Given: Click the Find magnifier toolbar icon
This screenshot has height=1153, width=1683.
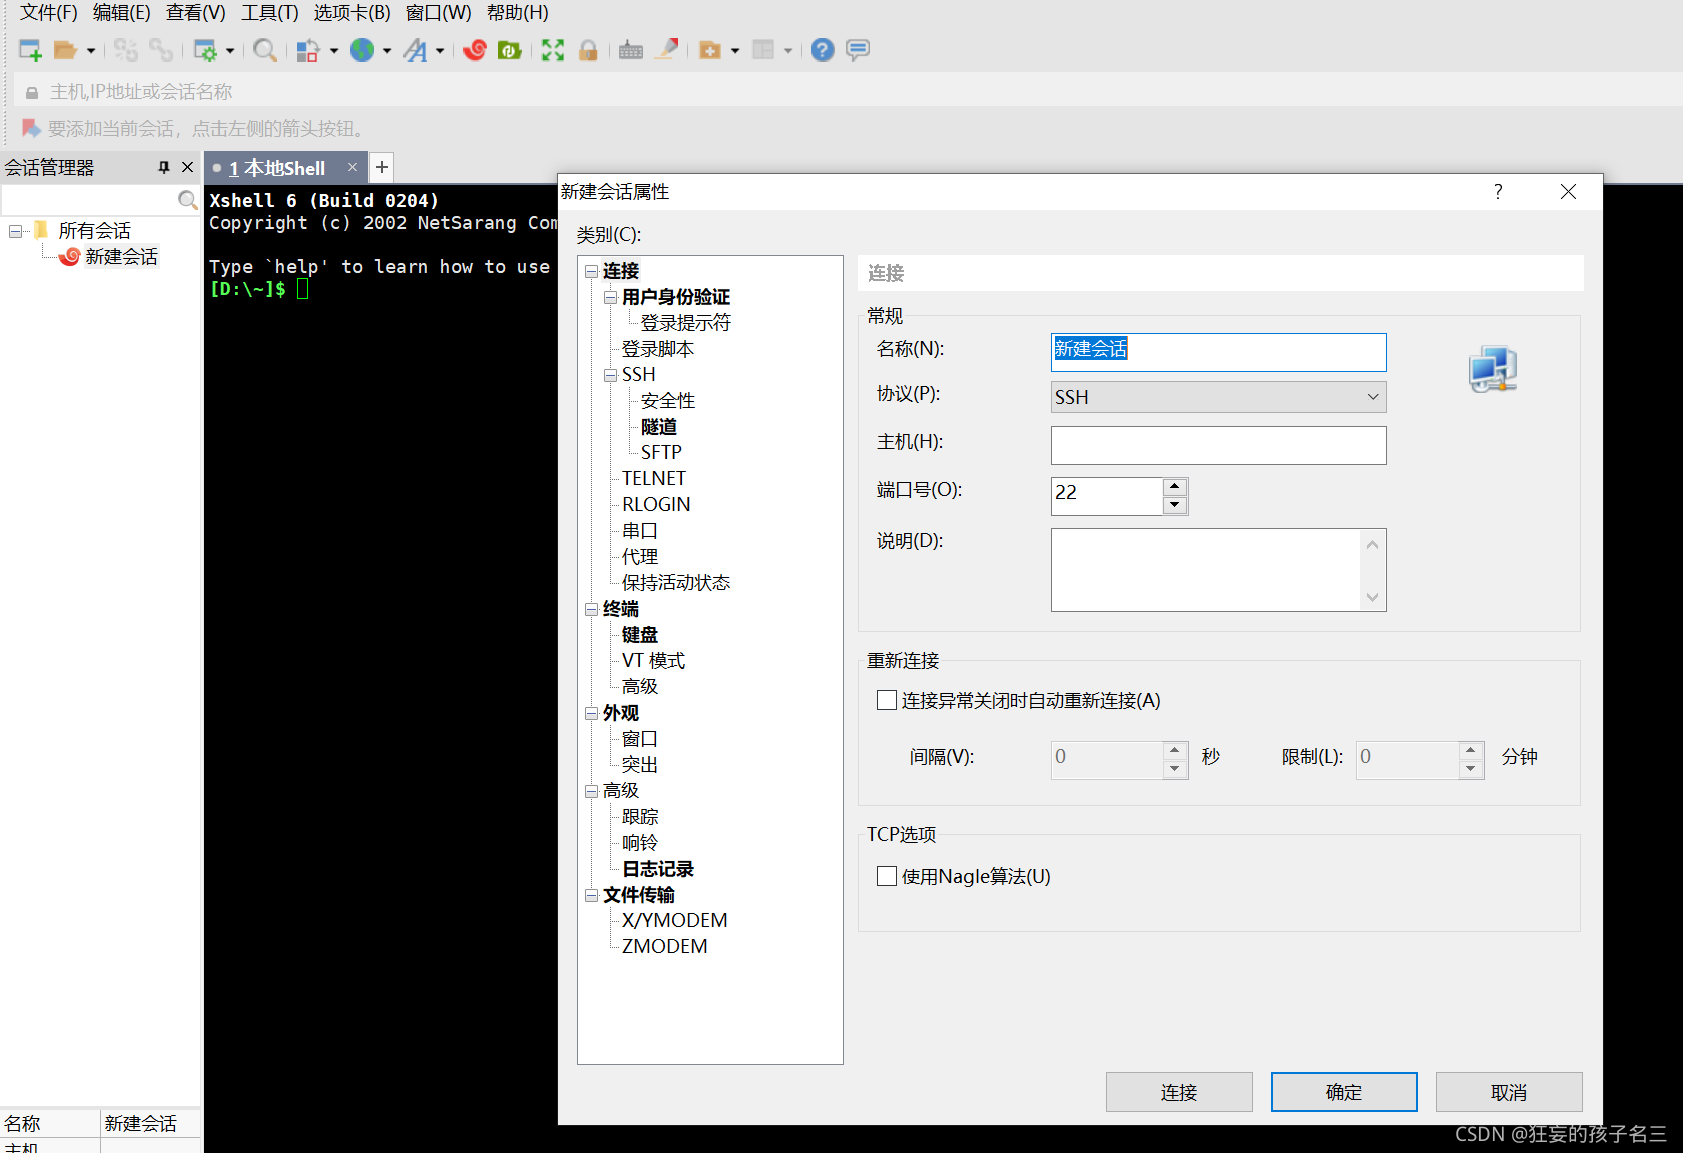Looking at the screenshot, I should (x=265, y=50).
